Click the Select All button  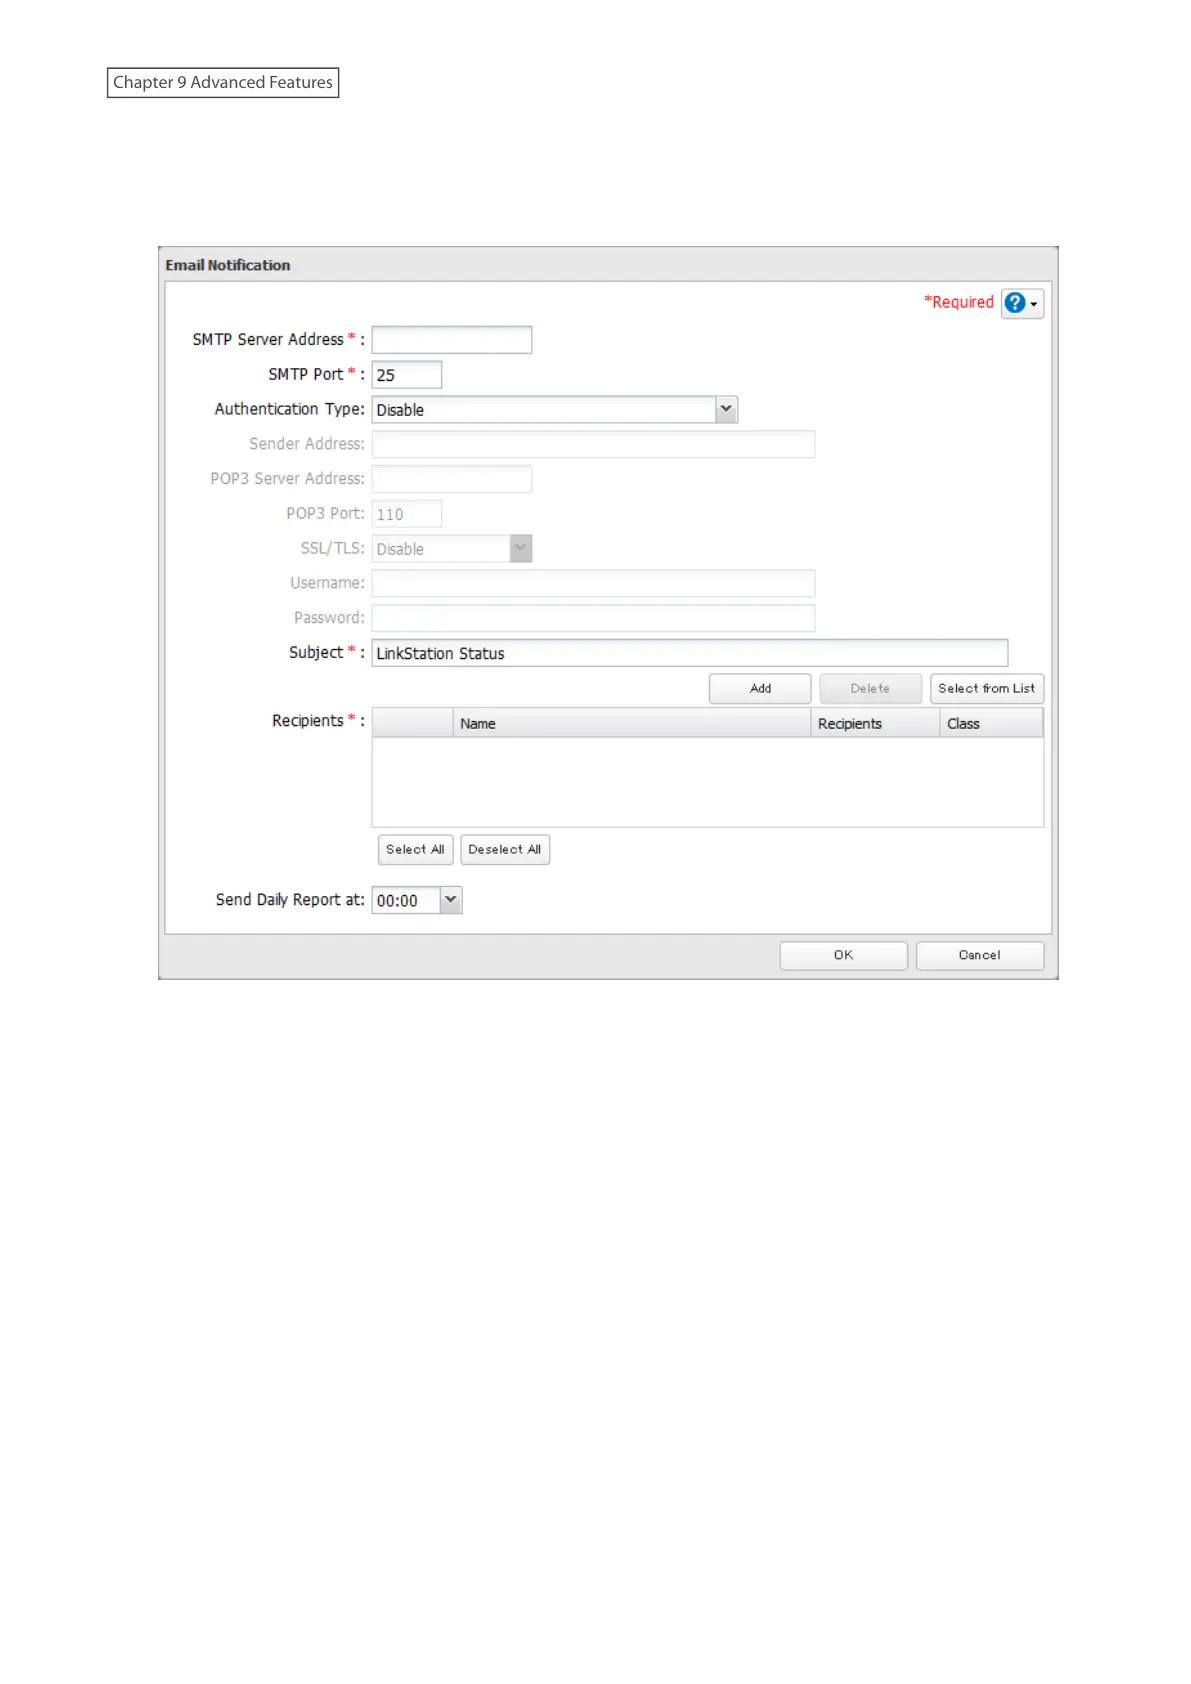415,850
